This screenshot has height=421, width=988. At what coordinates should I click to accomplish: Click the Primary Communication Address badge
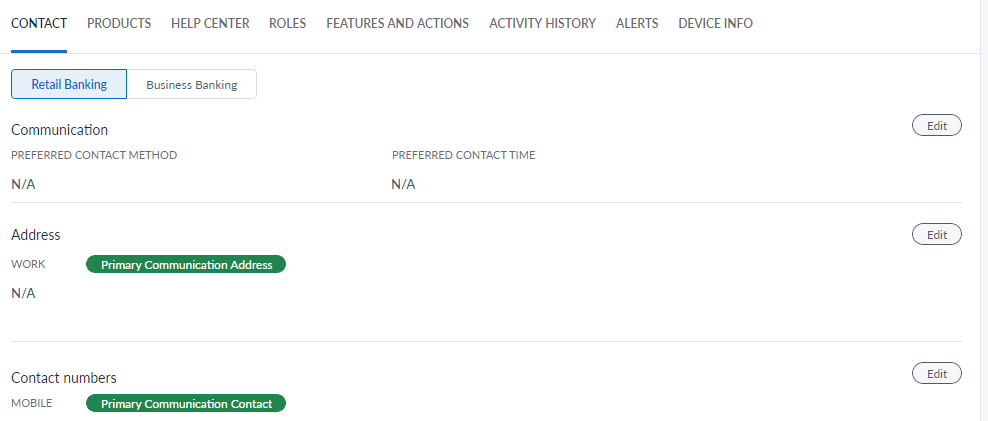tap(186, 265)
